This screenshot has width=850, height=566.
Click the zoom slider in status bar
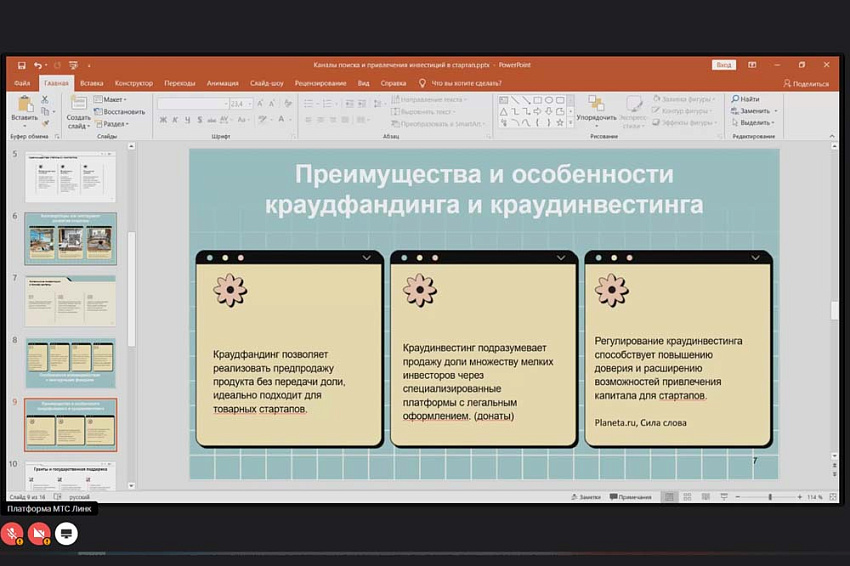pos(769,497)
